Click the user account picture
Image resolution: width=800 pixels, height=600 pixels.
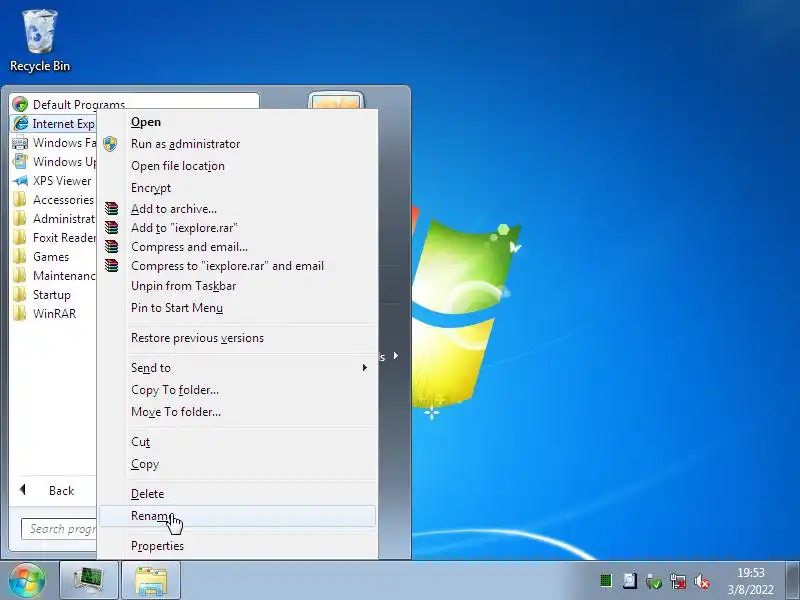(x=336, y=101)
